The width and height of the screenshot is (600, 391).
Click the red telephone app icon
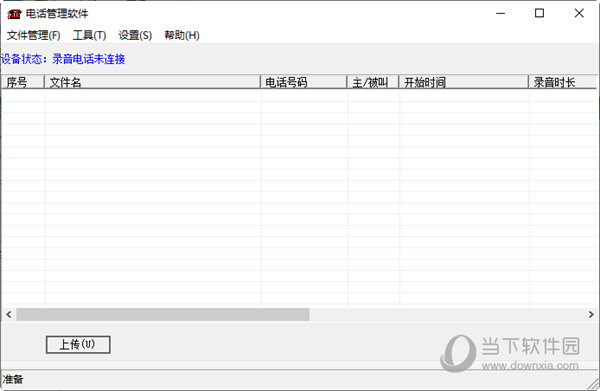pos(14,14)
